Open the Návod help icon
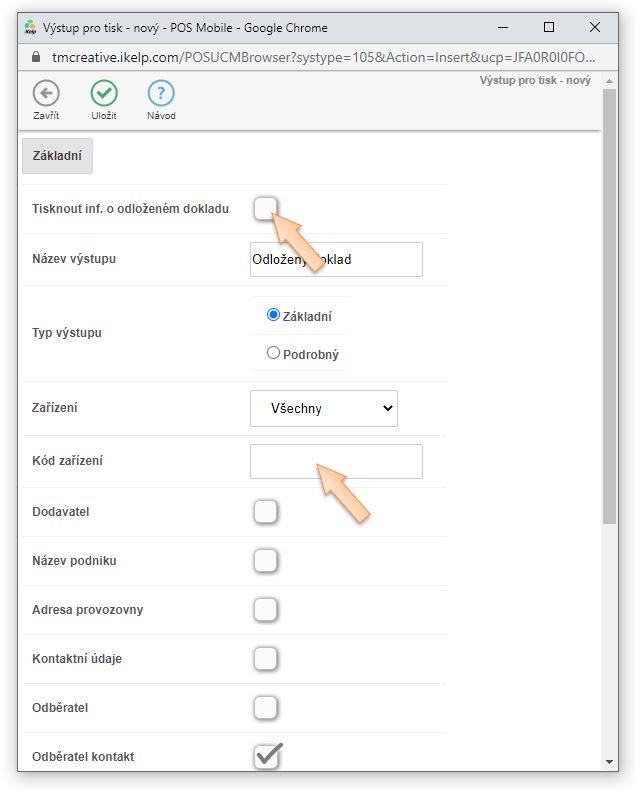Viewport: 643px width, 792px height. point(161,95)
